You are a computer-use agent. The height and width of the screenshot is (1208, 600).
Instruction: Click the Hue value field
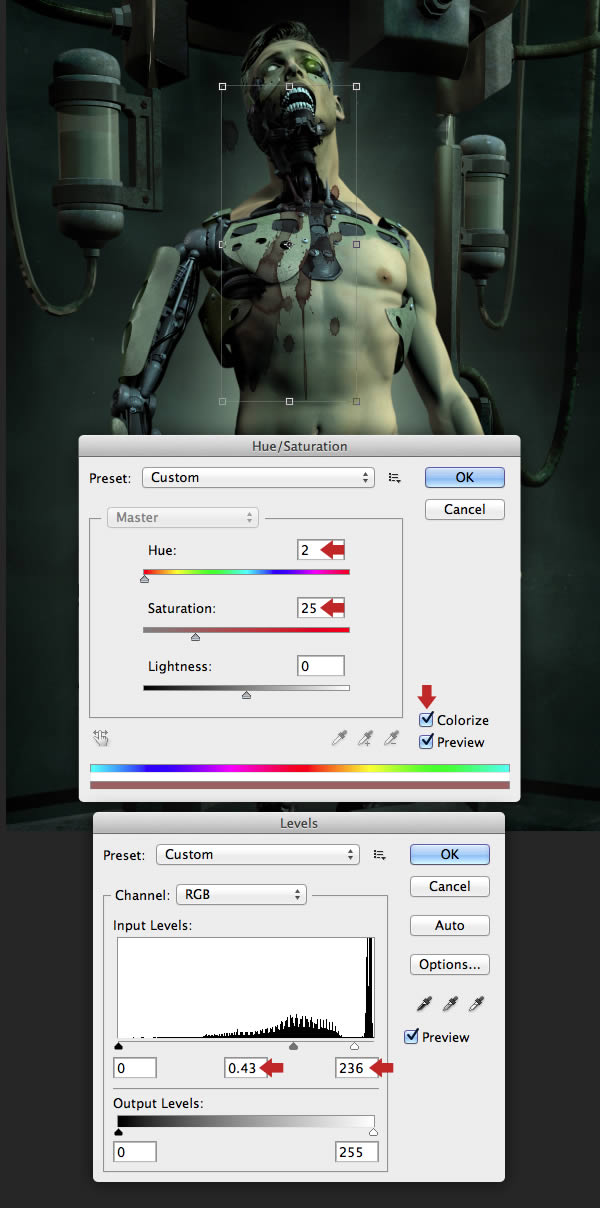[321, 549]
